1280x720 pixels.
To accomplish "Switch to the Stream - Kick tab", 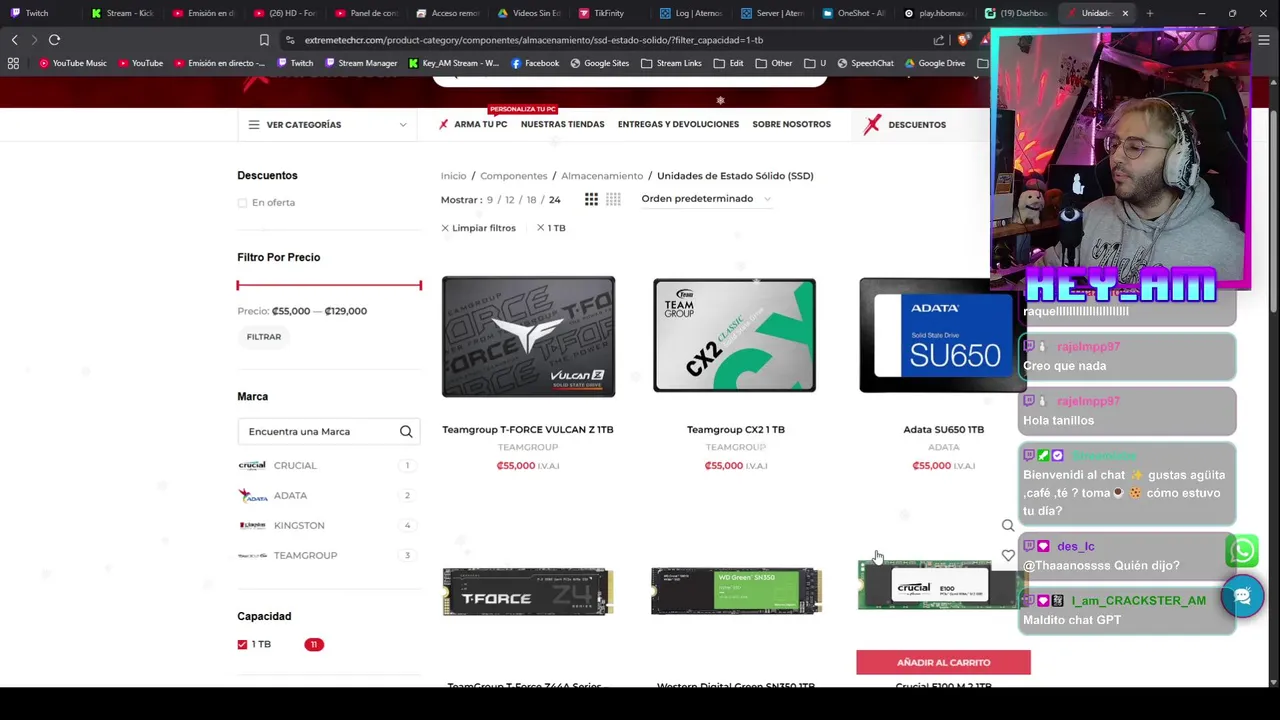I will (x=123, y=13).
